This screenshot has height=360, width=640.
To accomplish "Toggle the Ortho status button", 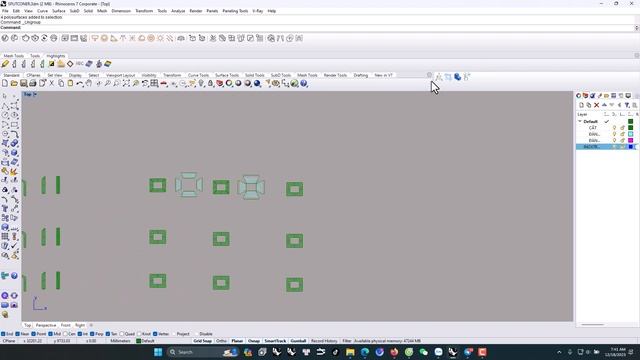I will [x=221, y=341].
